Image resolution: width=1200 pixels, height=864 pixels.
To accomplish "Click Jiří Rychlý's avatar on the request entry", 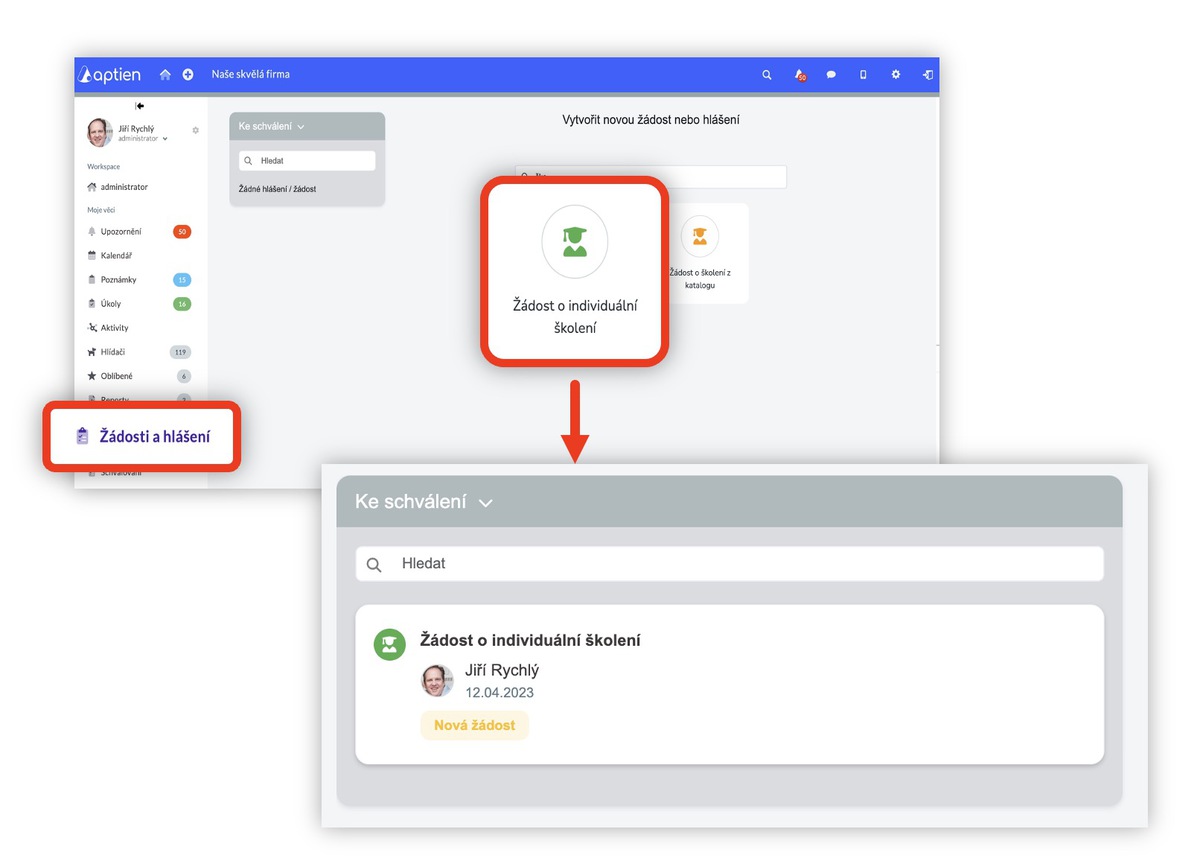I will click(x=437, y=681).
